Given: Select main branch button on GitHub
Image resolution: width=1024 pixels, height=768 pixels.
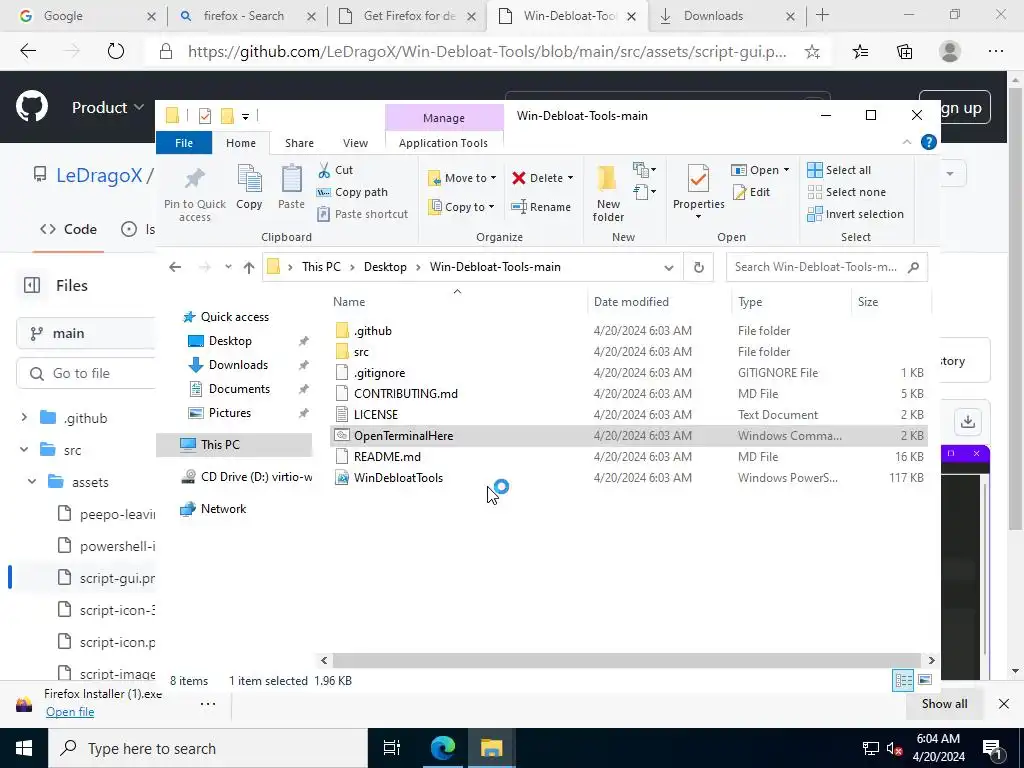Looking at the screenshot, I should click(86, 334).
